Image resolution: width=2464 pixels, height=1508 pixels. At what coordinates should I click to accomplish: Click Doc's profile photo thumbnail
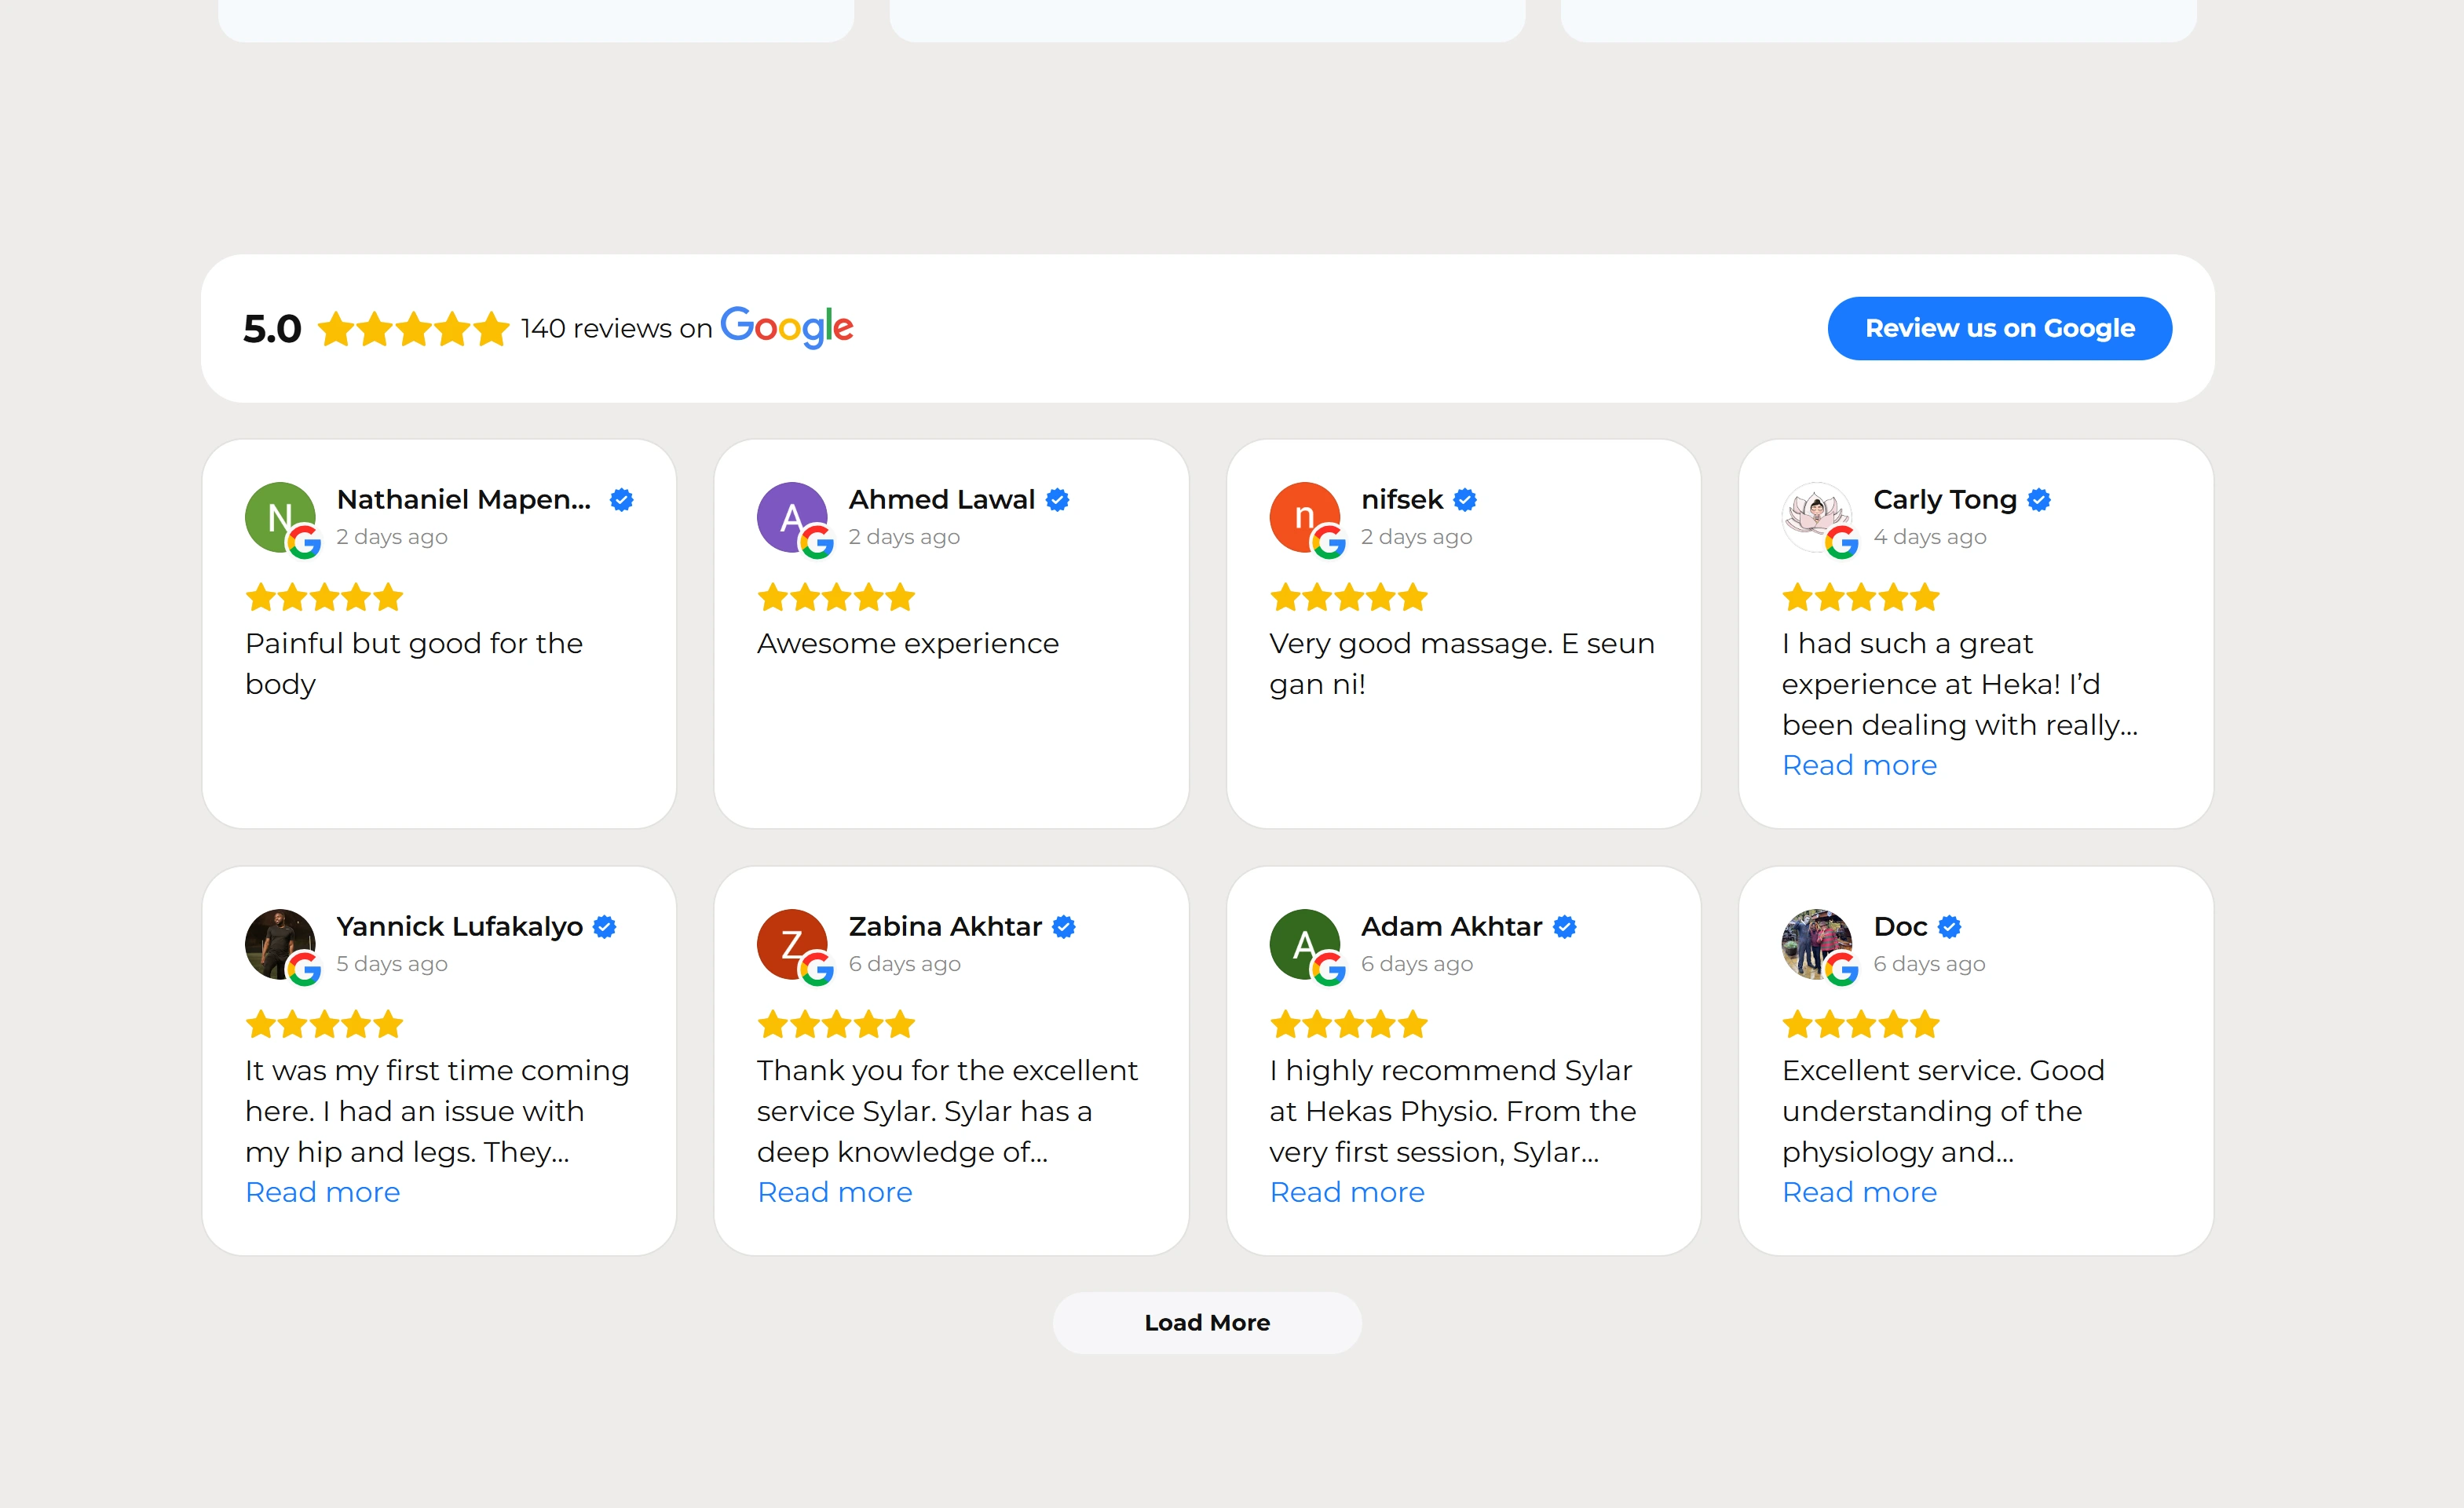point(1814,943)
